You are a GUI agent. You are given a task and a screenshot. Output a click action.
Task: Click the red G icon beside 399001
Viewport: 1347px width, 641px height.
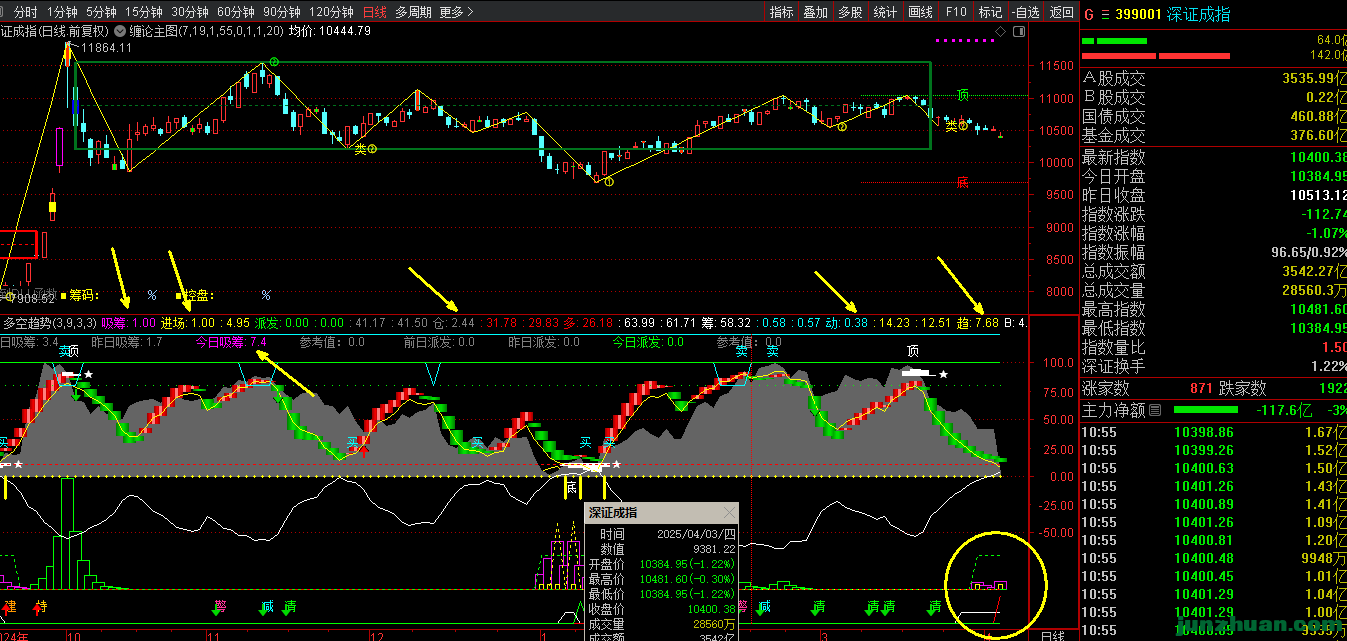point(1089,14)
